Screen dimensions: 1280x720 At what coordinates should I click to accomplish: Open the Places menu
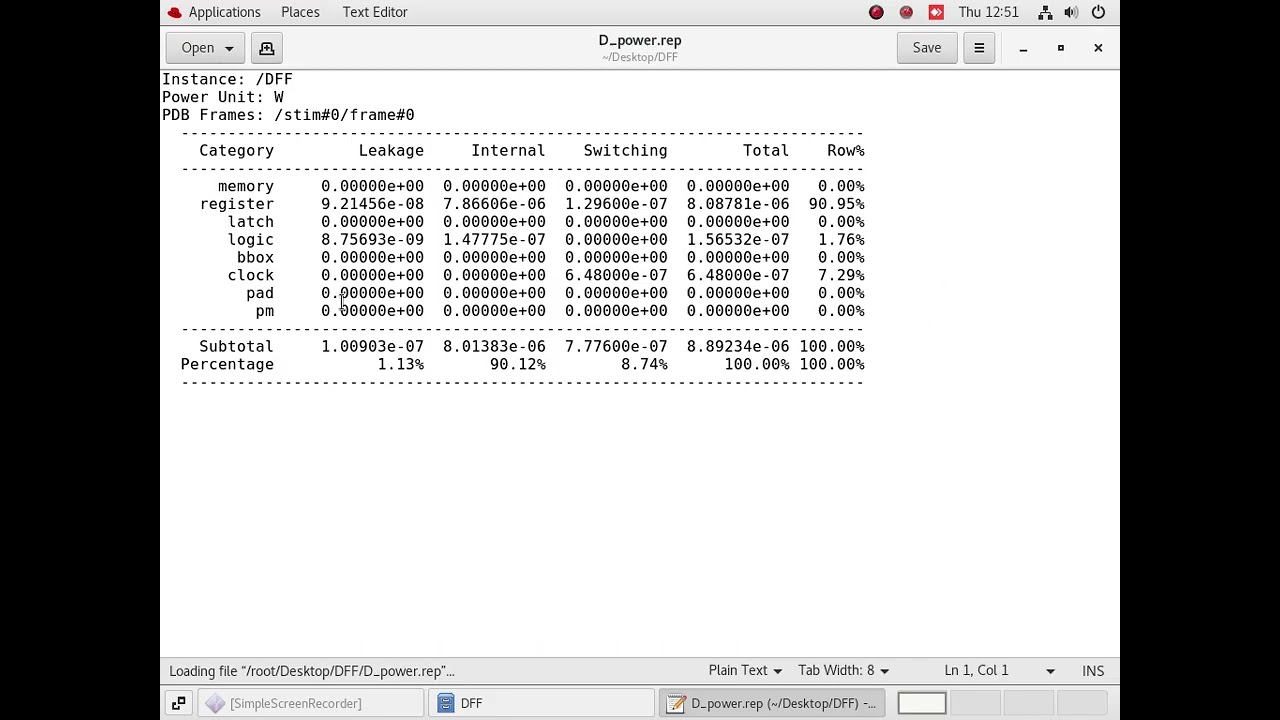(300, 12)
